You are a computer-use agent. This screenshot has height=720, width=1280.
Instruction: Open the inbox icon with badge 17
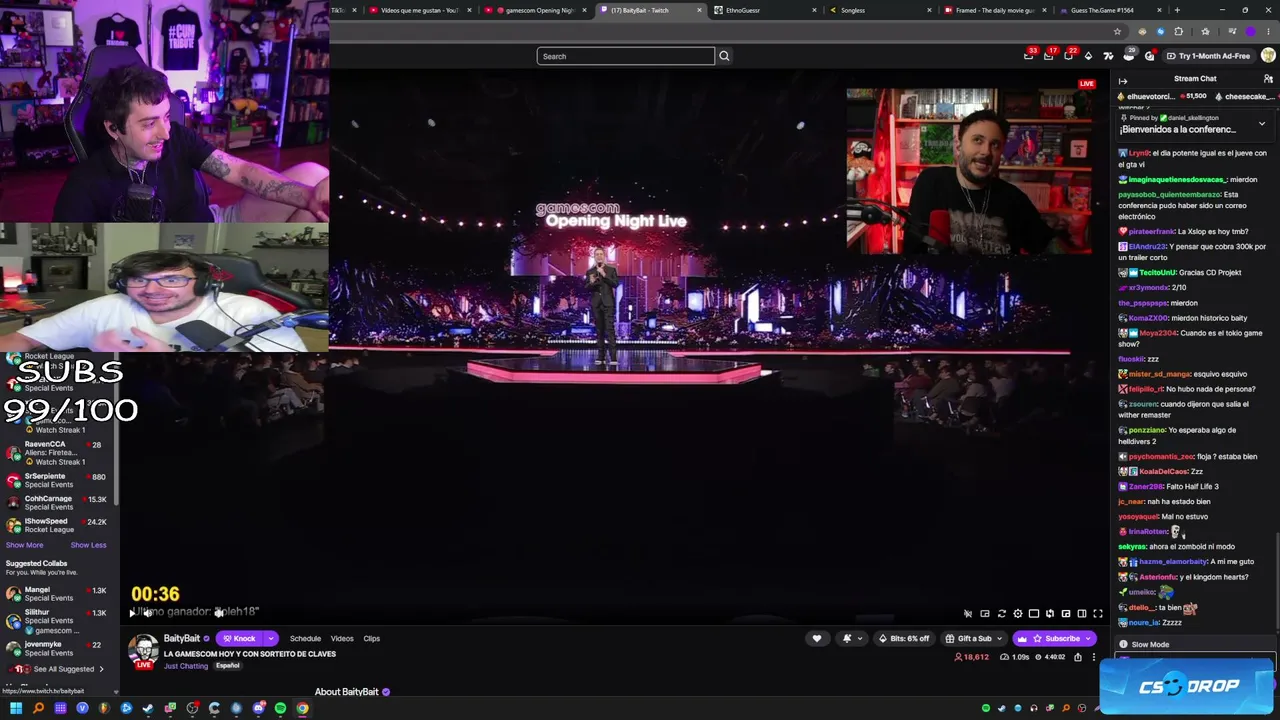1048,56
